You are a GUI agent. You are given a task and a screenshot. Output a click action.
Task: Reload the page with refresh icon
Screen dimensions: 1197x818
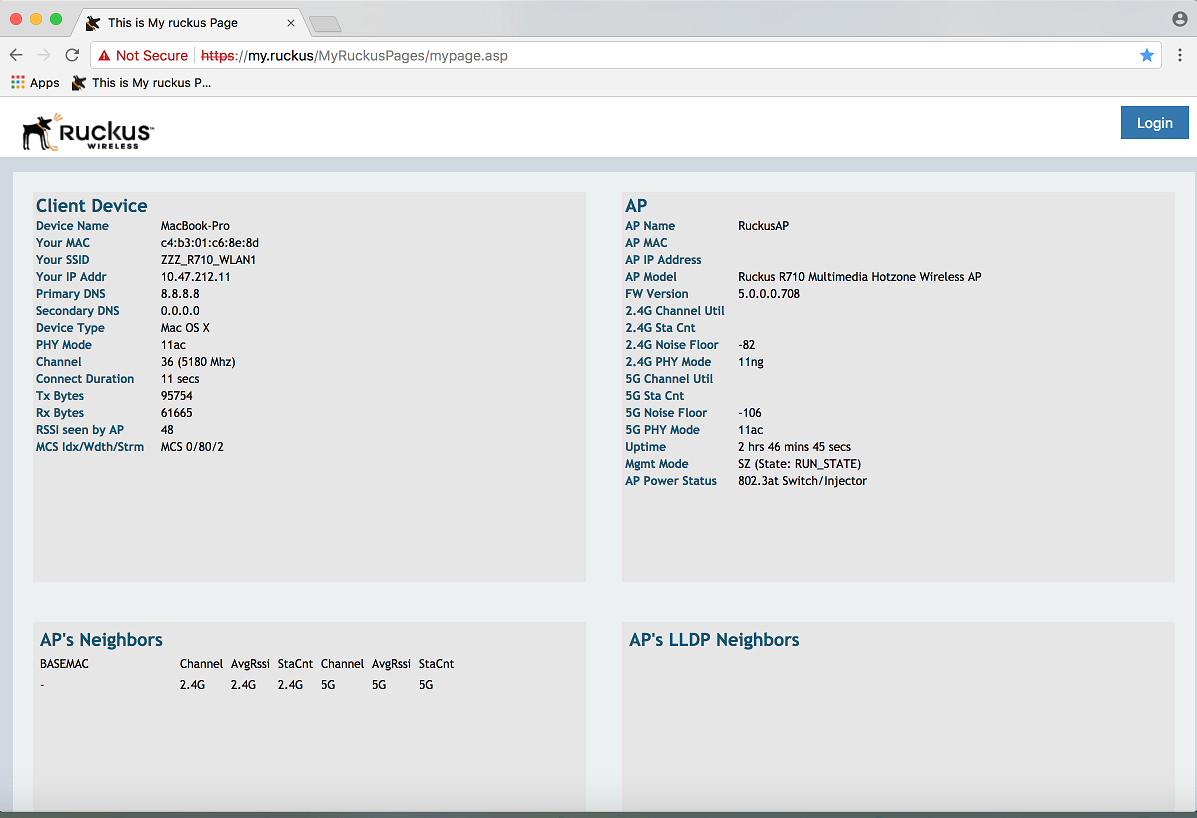[72, 56]
